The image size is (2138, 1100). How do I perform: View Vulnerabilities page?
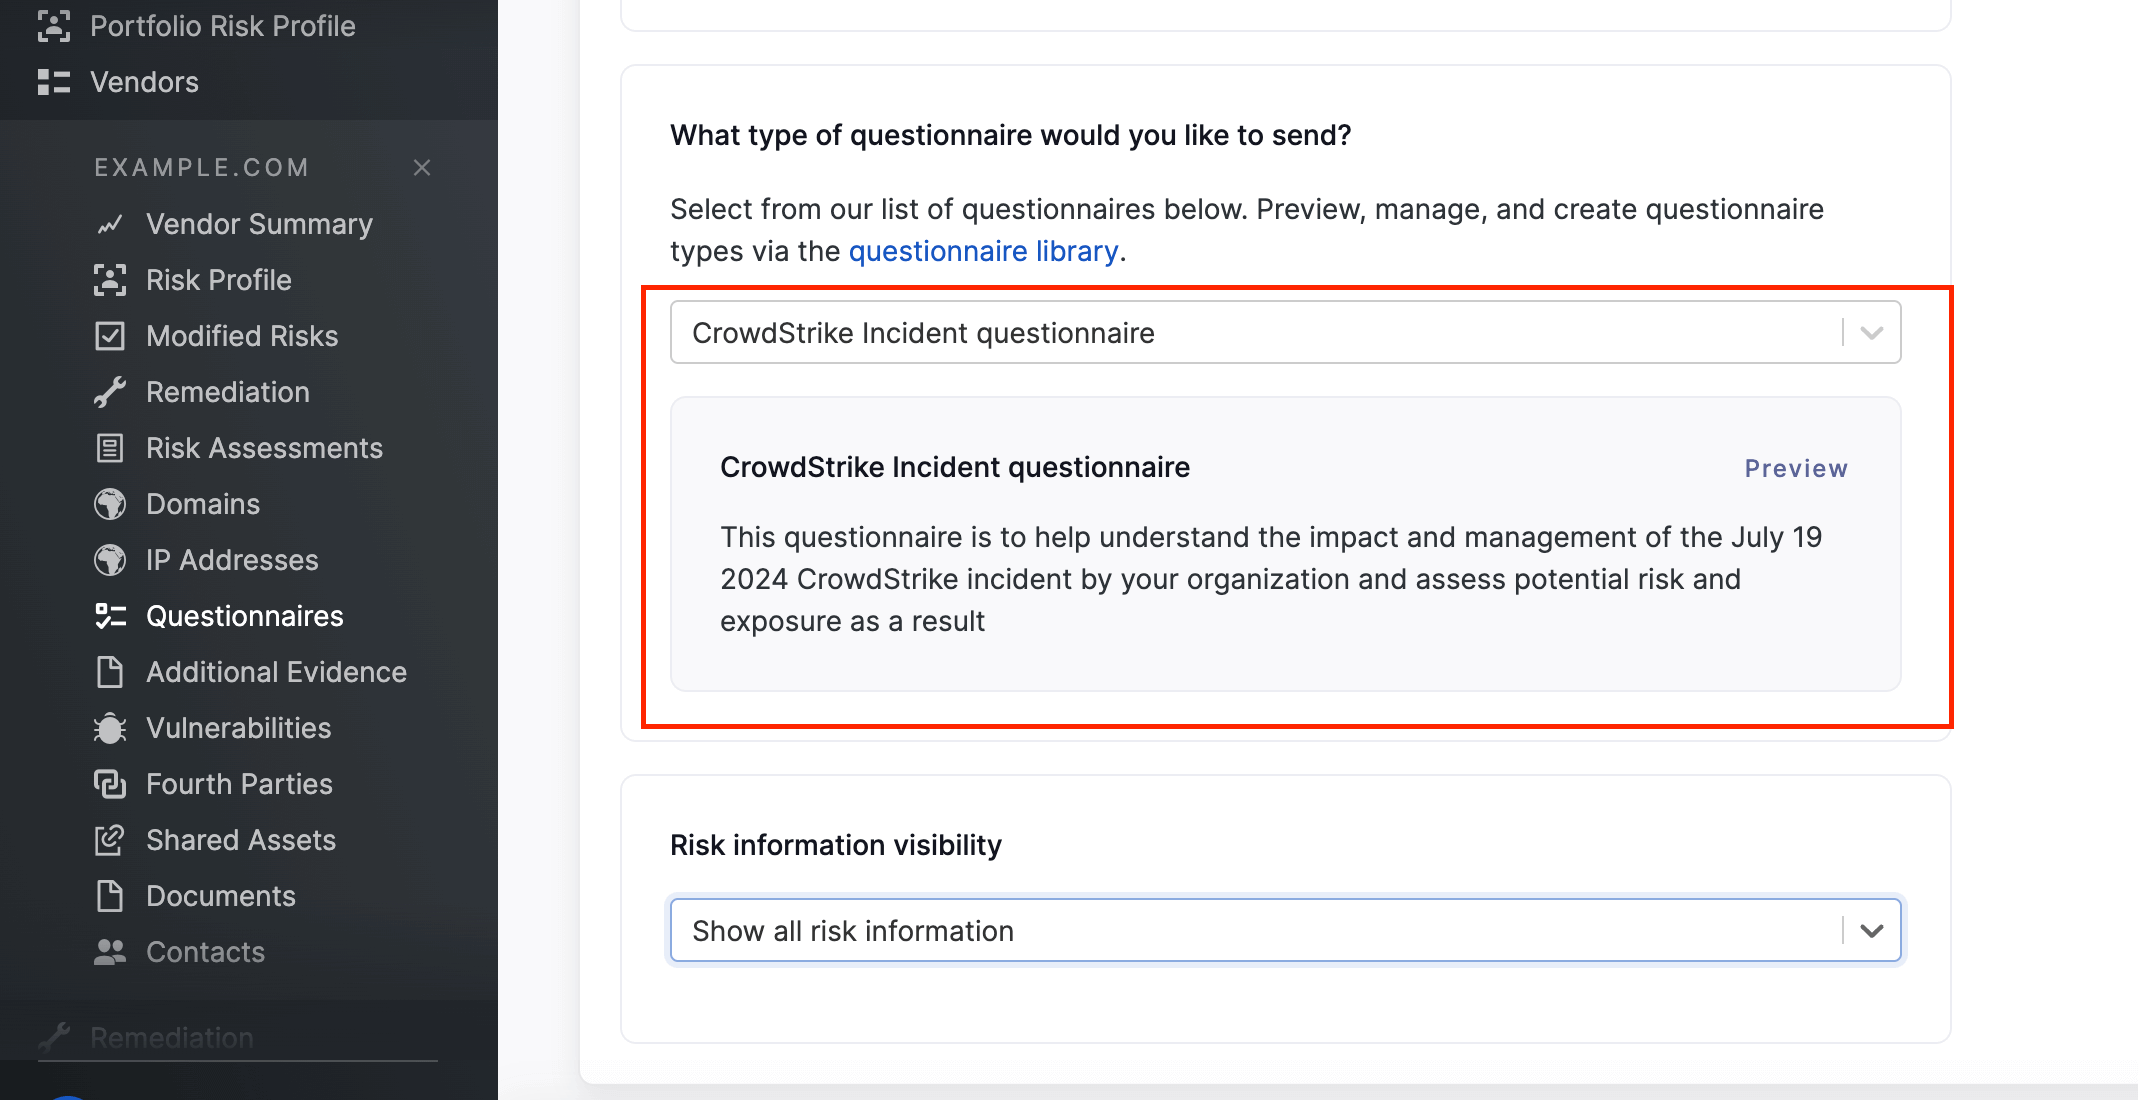pos(239,728)
